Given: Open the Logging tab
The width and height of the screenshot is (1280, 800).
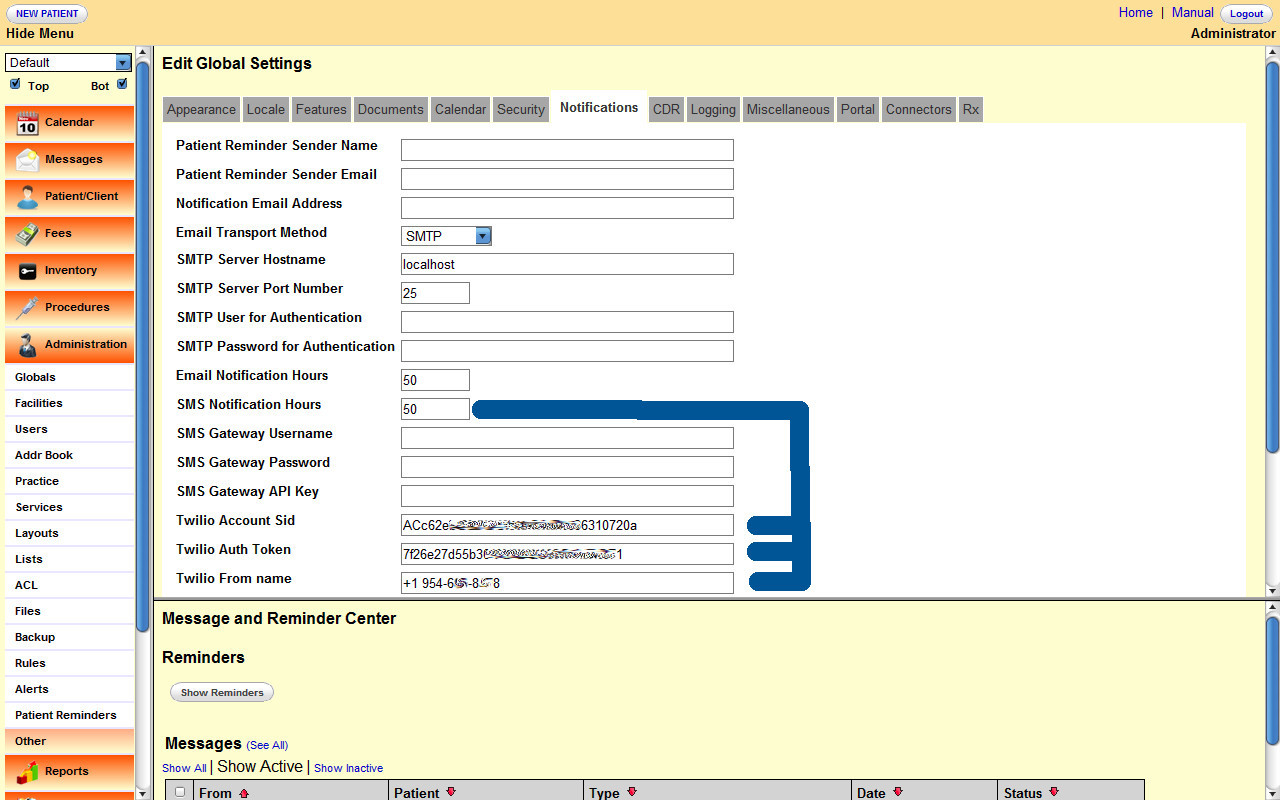Looking at the screenshot, I should click(713, 110).
